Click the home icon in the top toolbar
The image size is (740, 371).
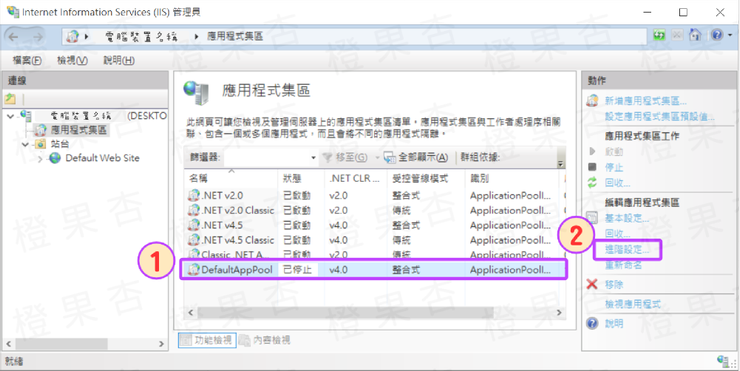tap(695, 35)
